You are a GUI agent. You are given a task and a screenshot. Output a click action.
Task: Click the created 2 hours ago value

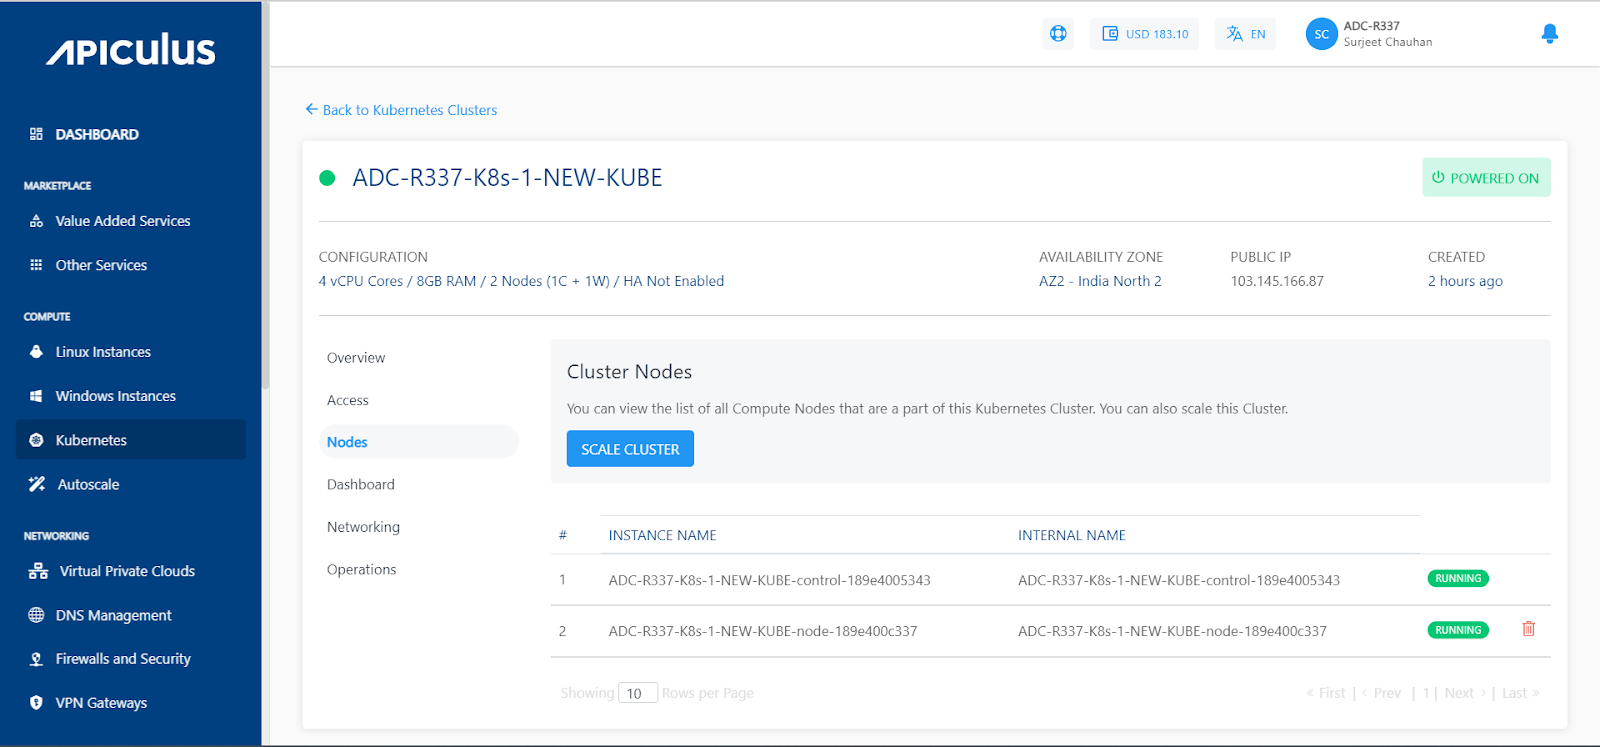(x=1465, y=281)
